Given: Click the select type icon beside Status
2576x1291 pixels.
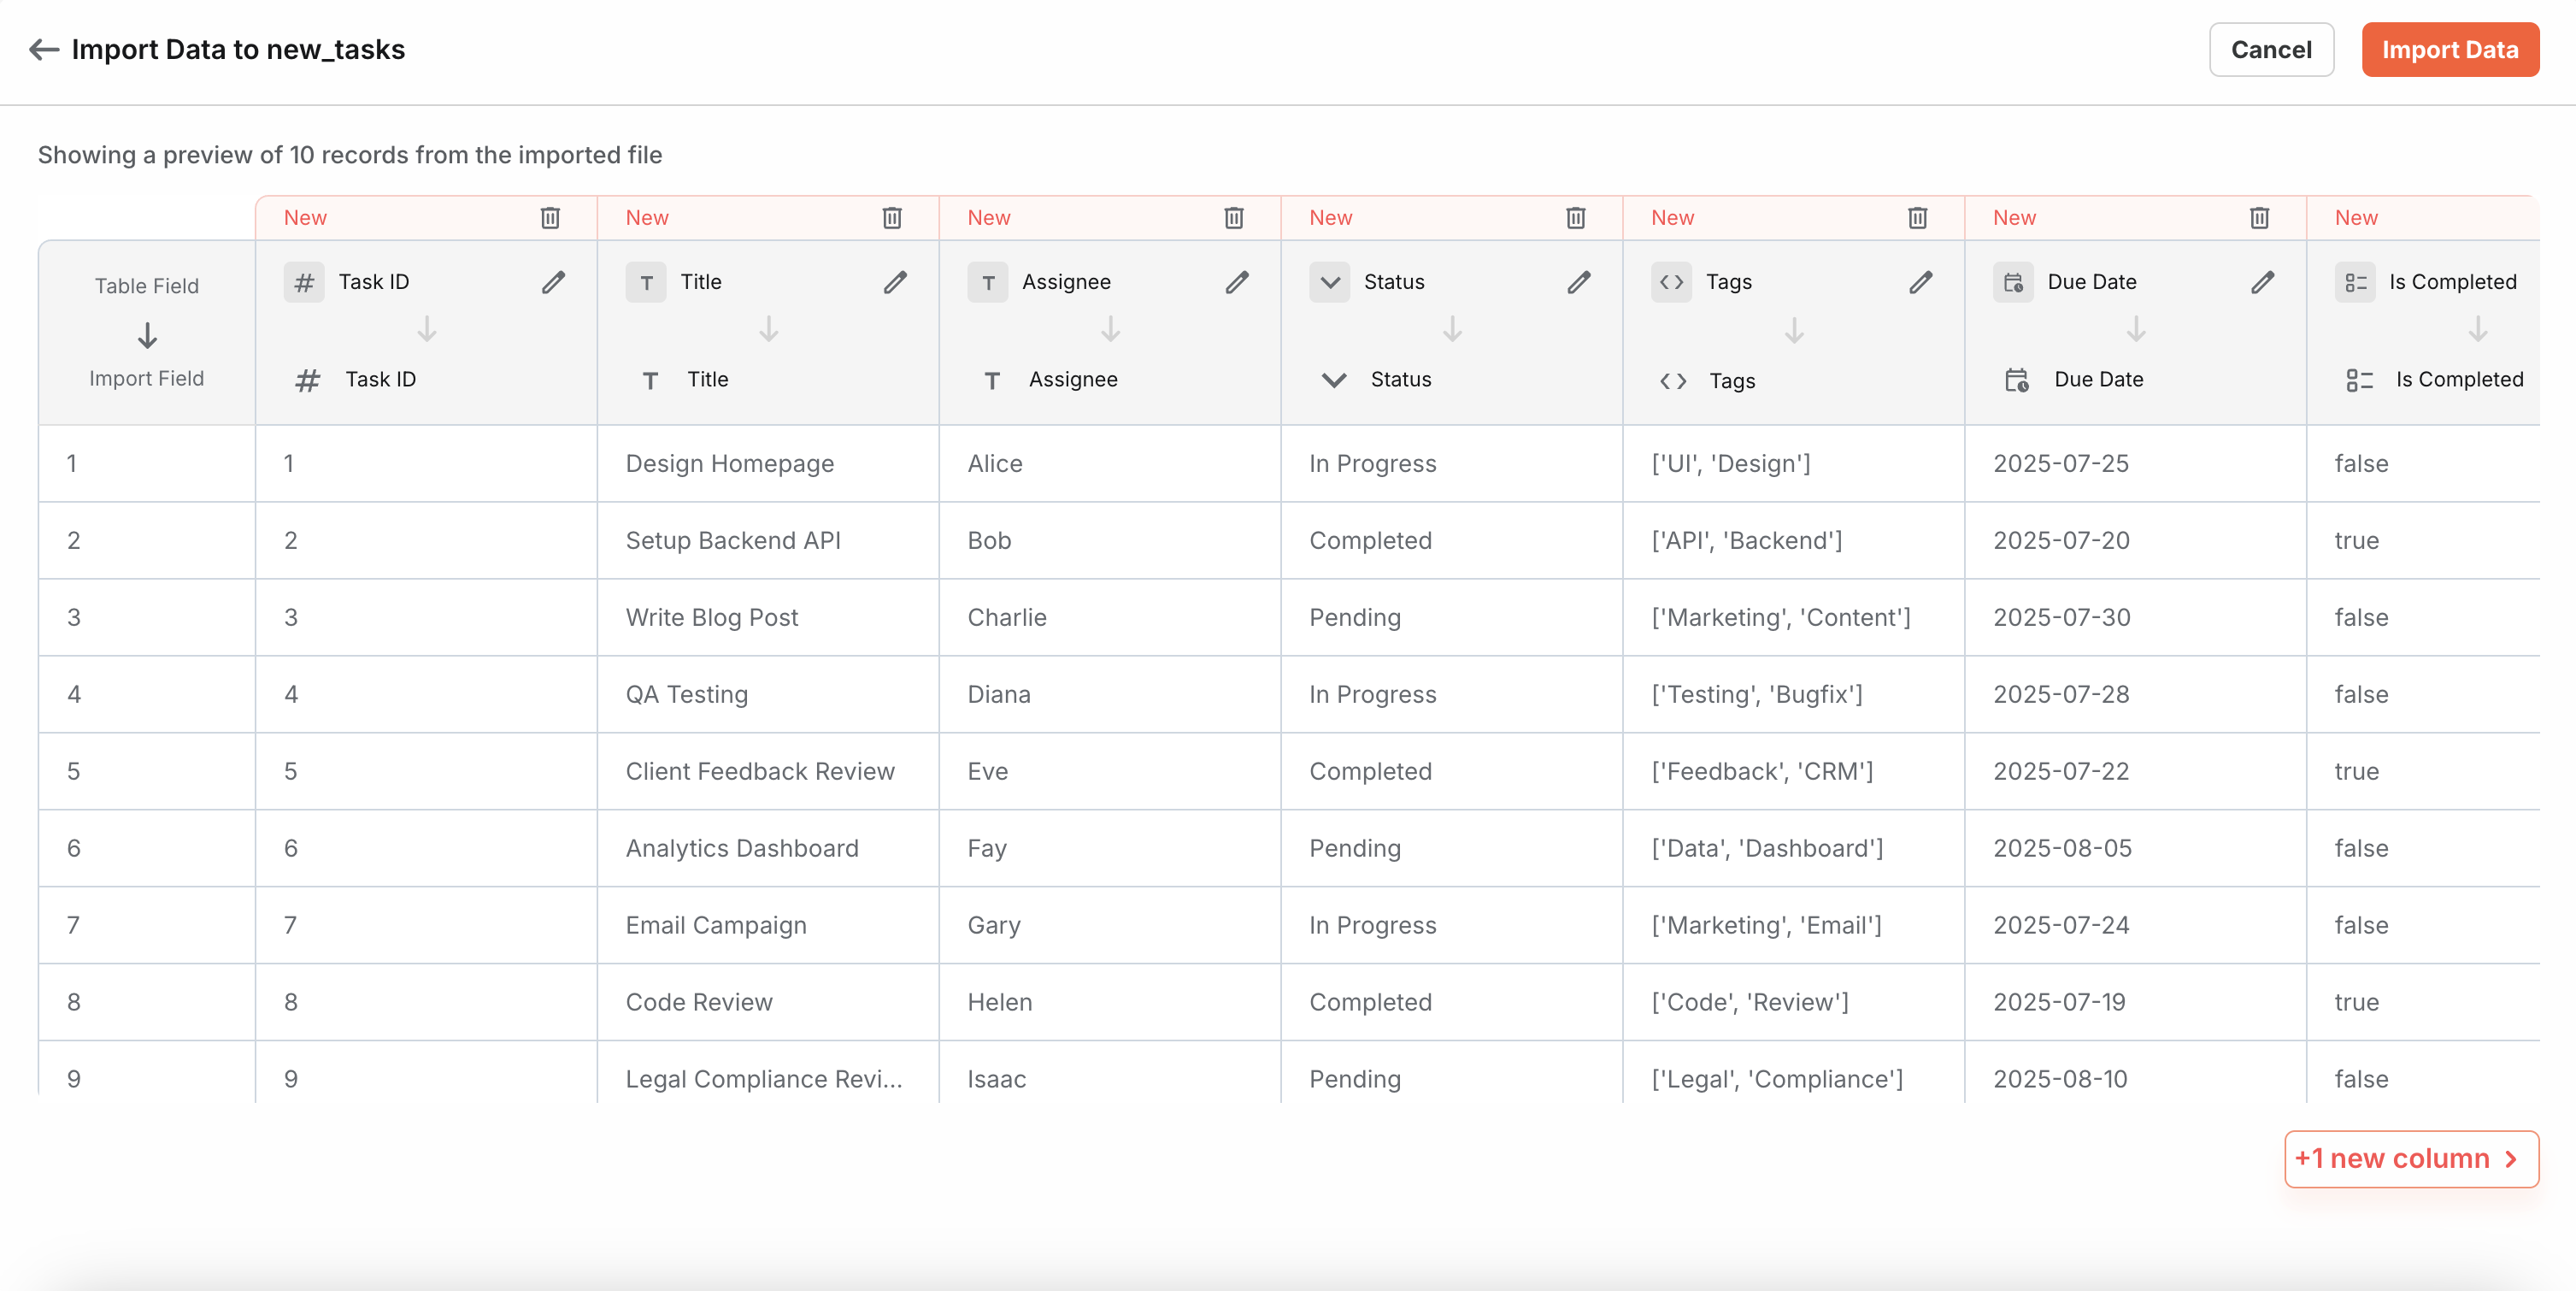Looking at the screenshot, I should click(1330, 282).
